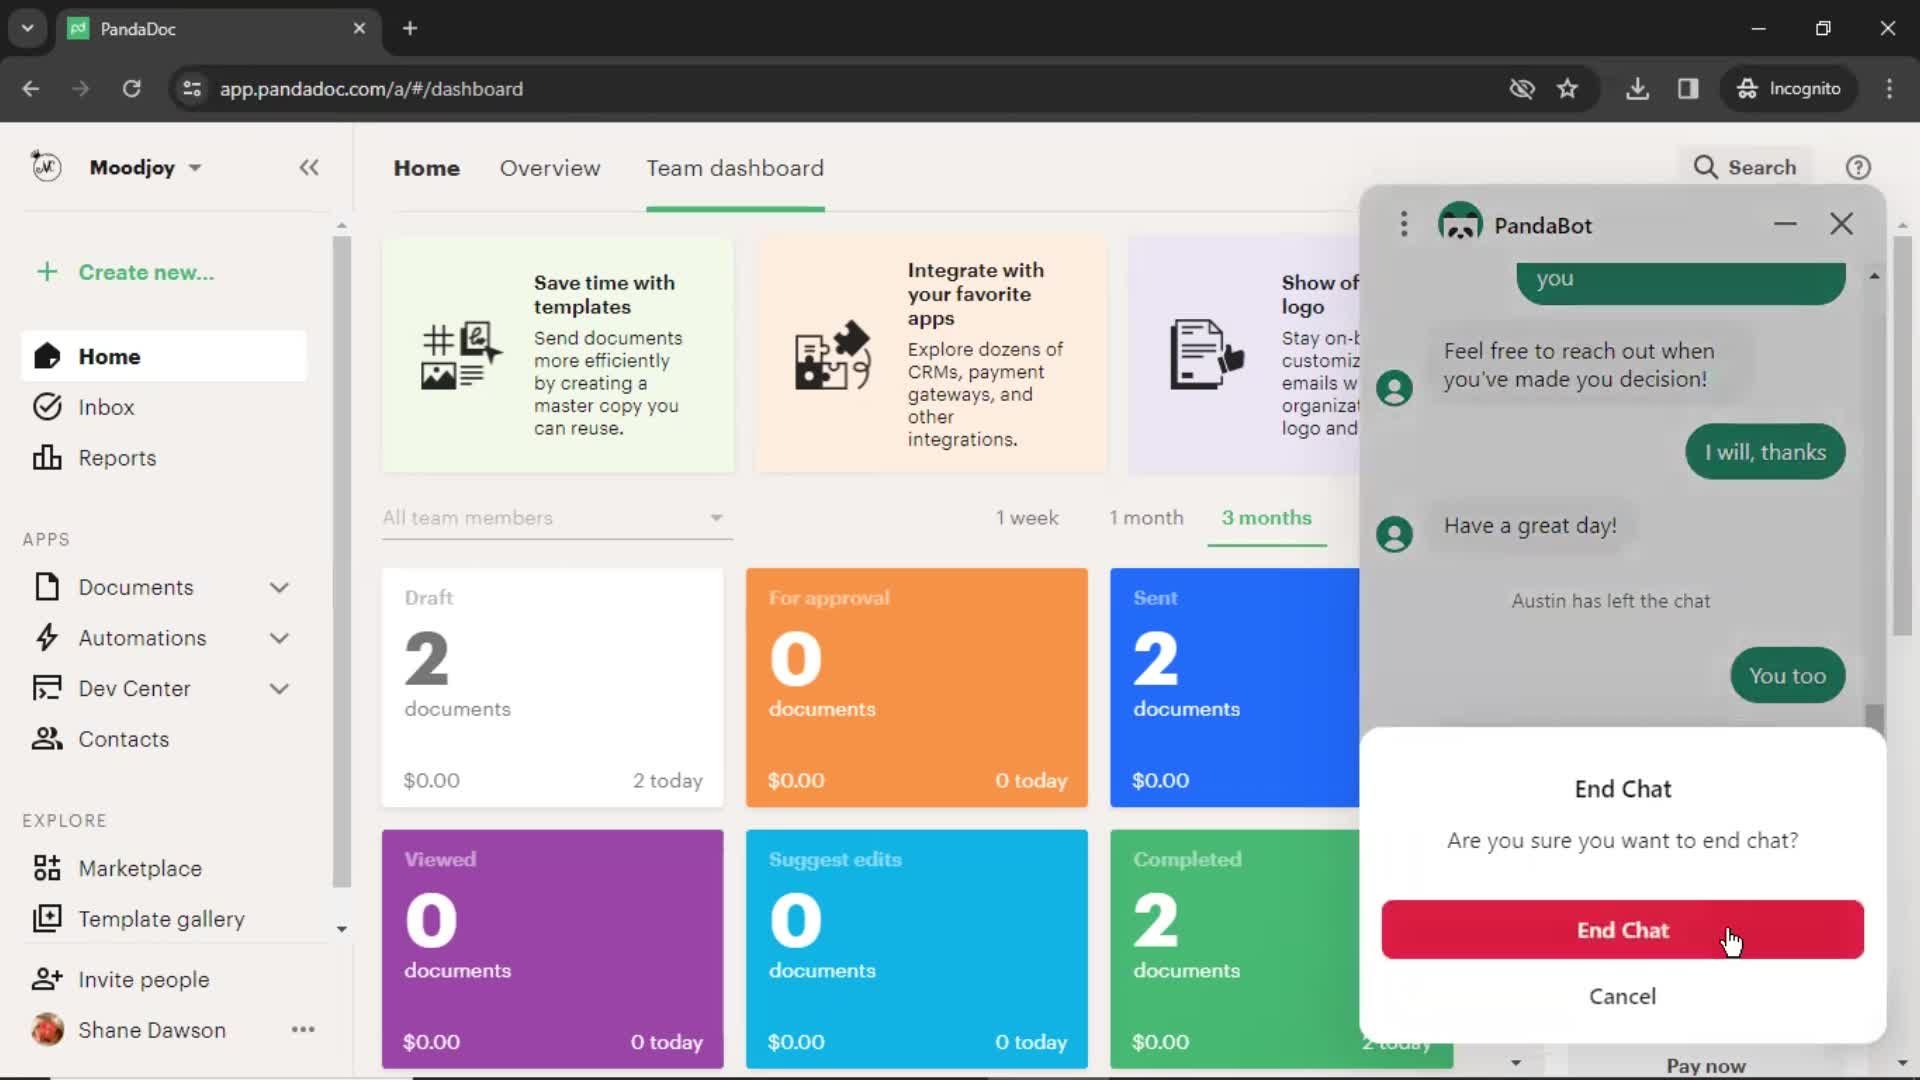Select the 1 week range
The width and height of the screenshot is (1920, 1080).
tap(1027, 518)
